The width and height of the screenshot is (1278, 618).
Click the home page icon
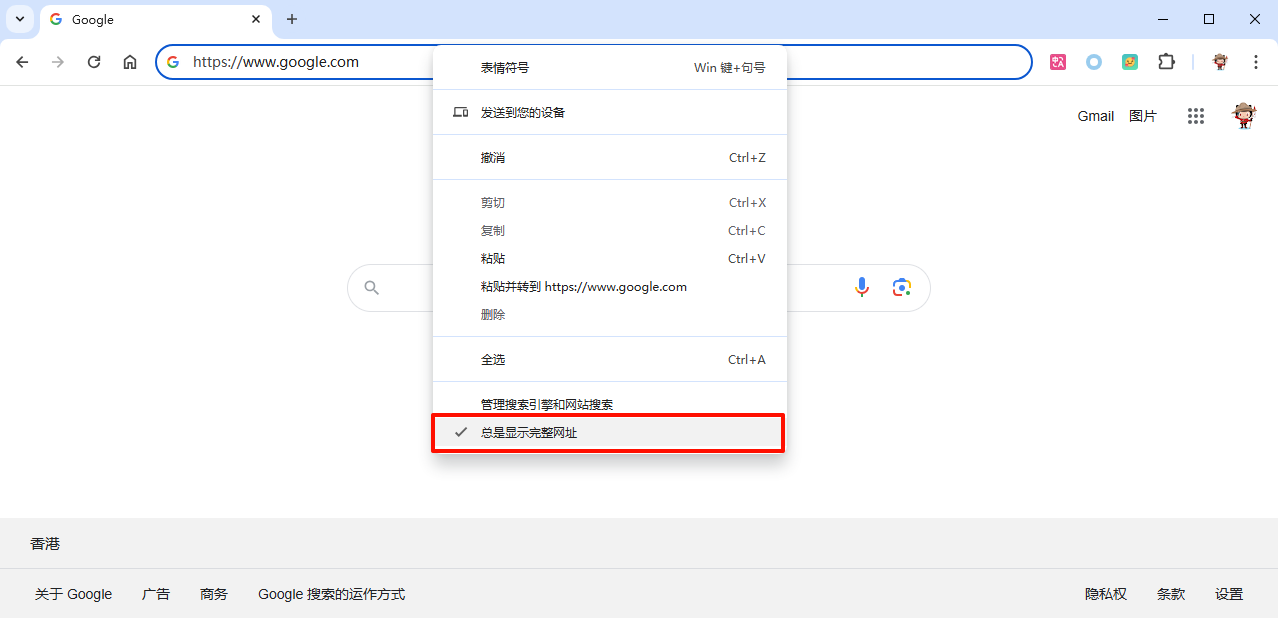pos(130,62)
